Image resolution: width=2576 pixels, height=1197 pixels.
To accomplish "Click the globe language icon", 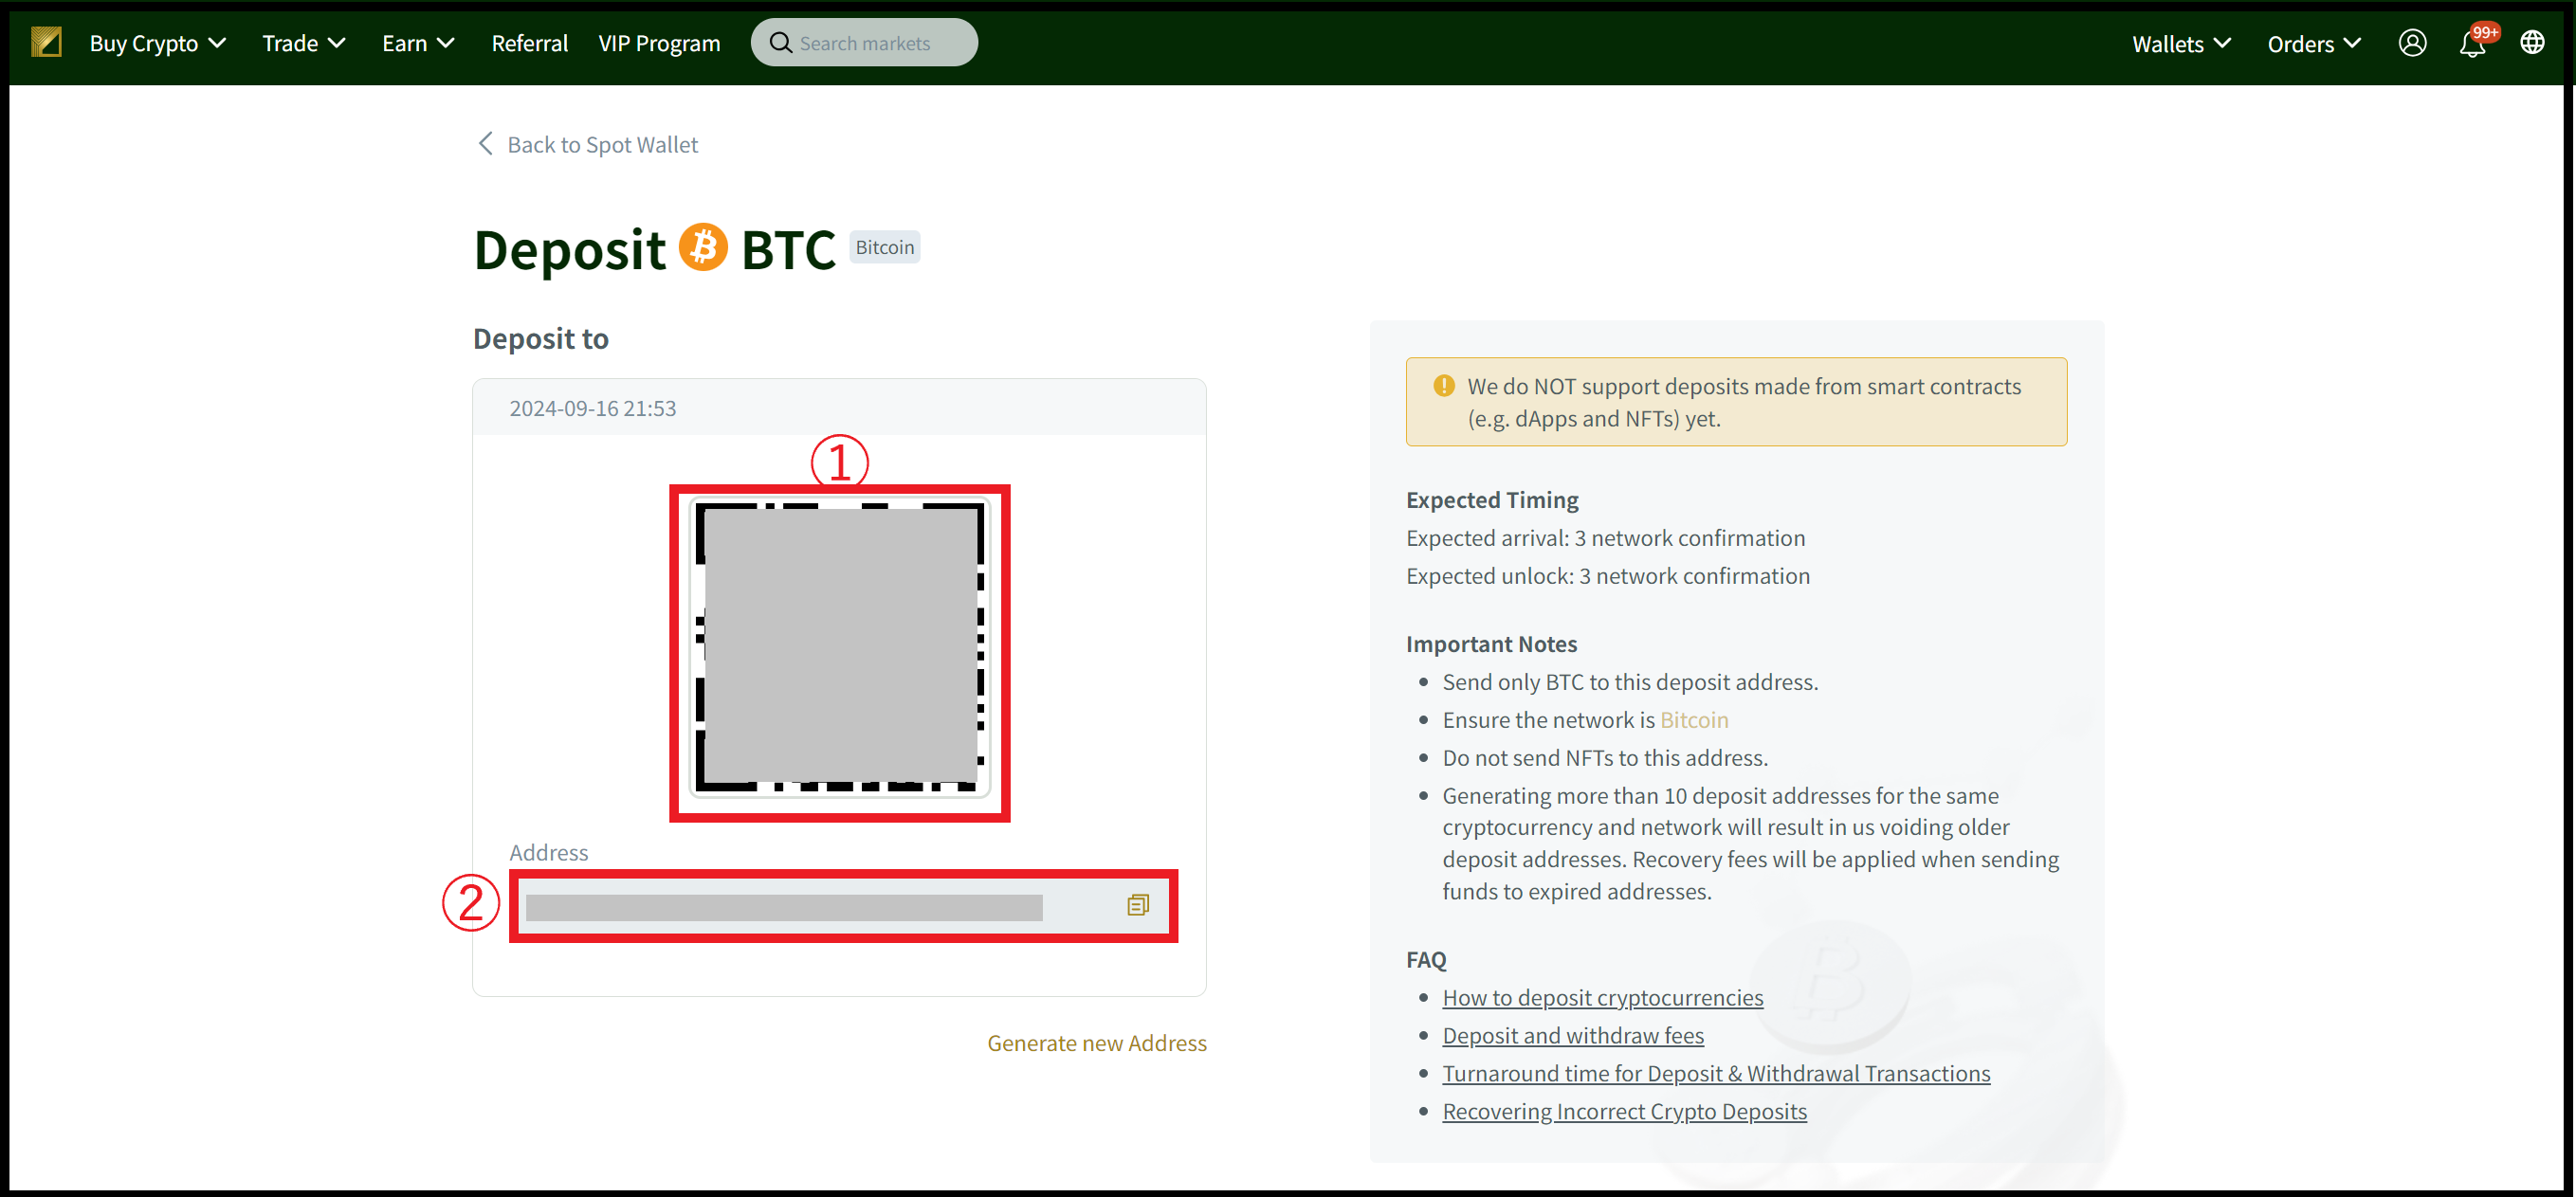I will [x=2532, y=42].
